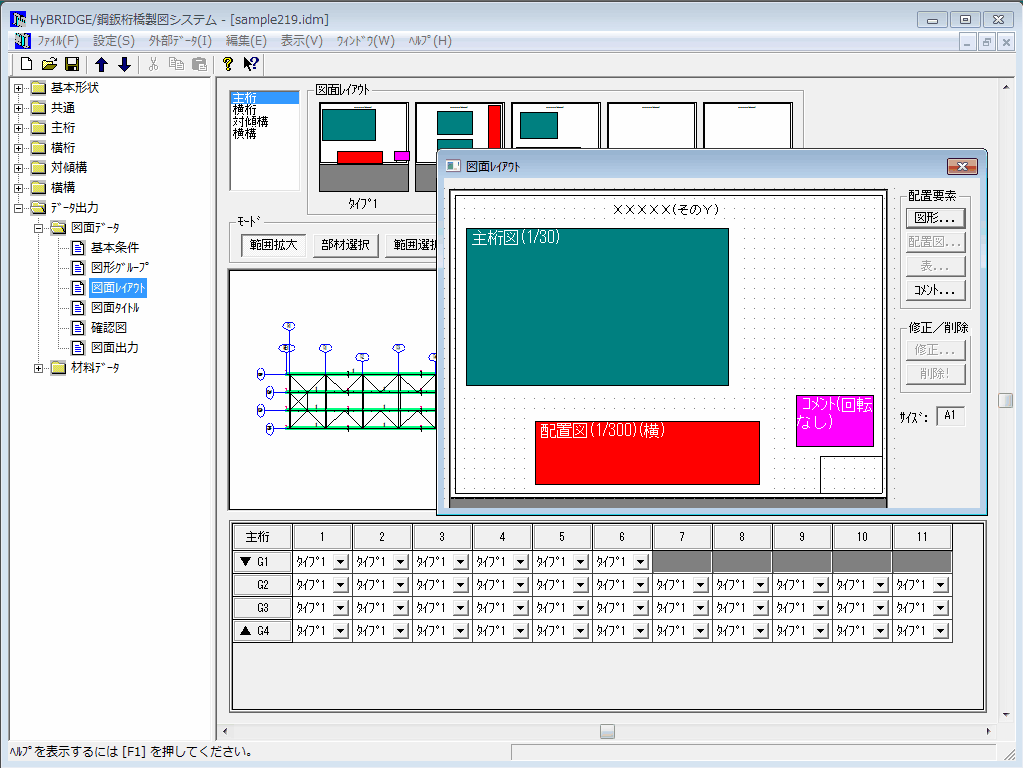Open the G4 column 11 type dropdown
The height and width of the screenshot is (768, 1023).
point(940,631)
